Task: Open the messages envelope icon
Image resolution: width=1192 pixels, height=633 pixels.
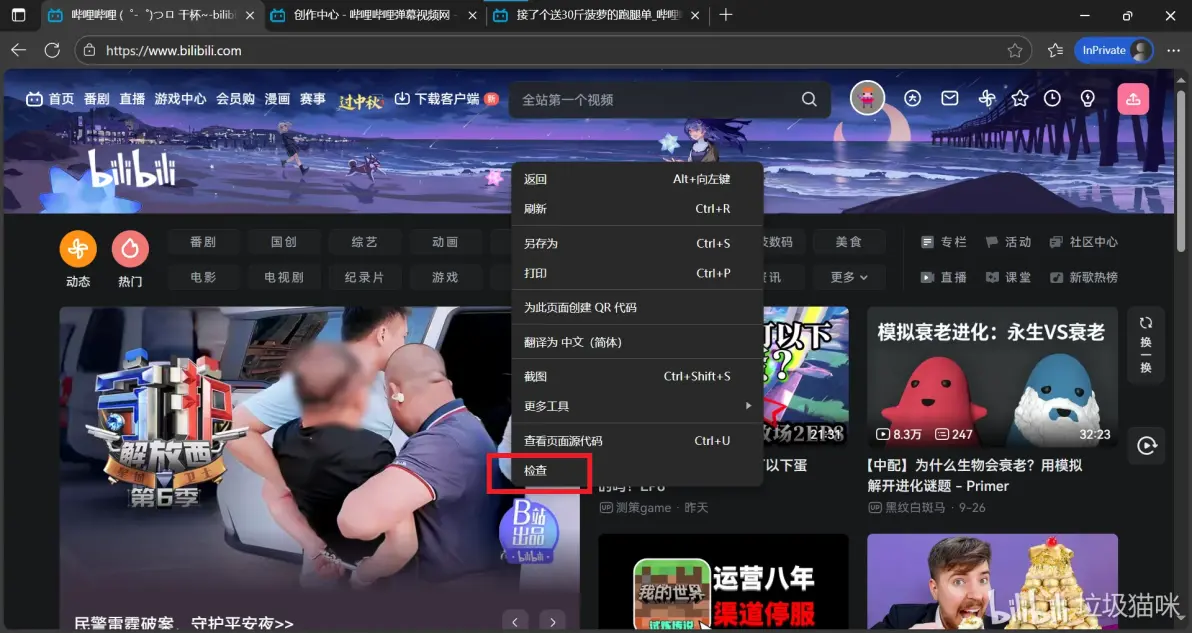Action: [949, 98]
